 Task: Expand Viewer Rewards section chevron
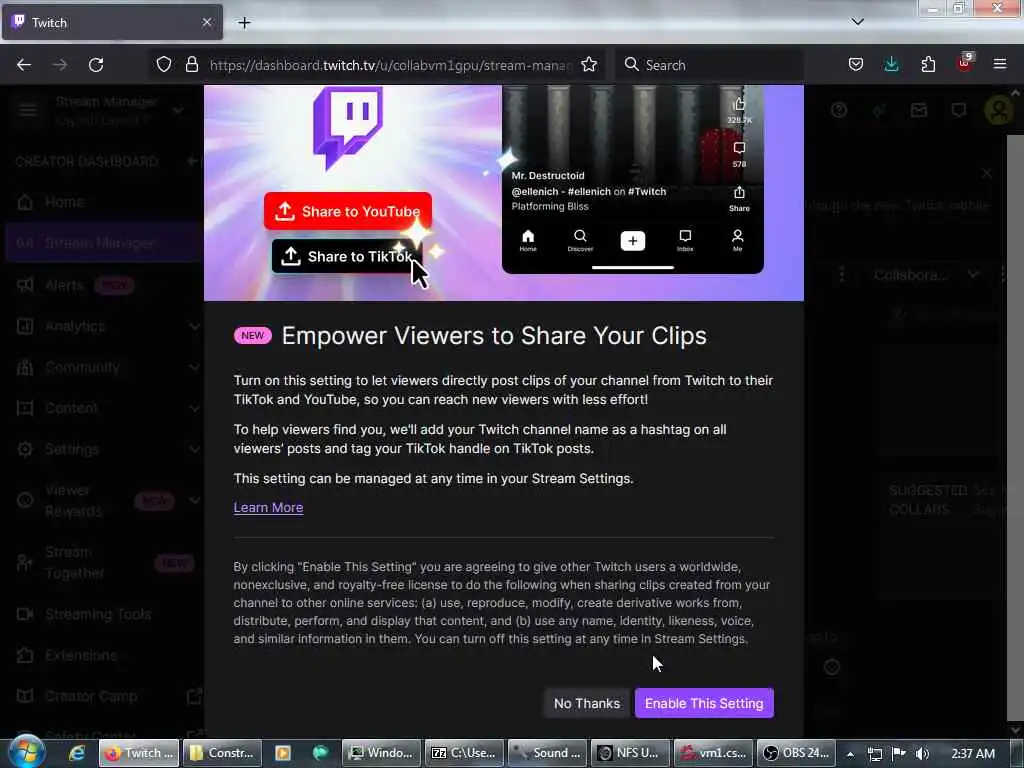coord(195,500)
